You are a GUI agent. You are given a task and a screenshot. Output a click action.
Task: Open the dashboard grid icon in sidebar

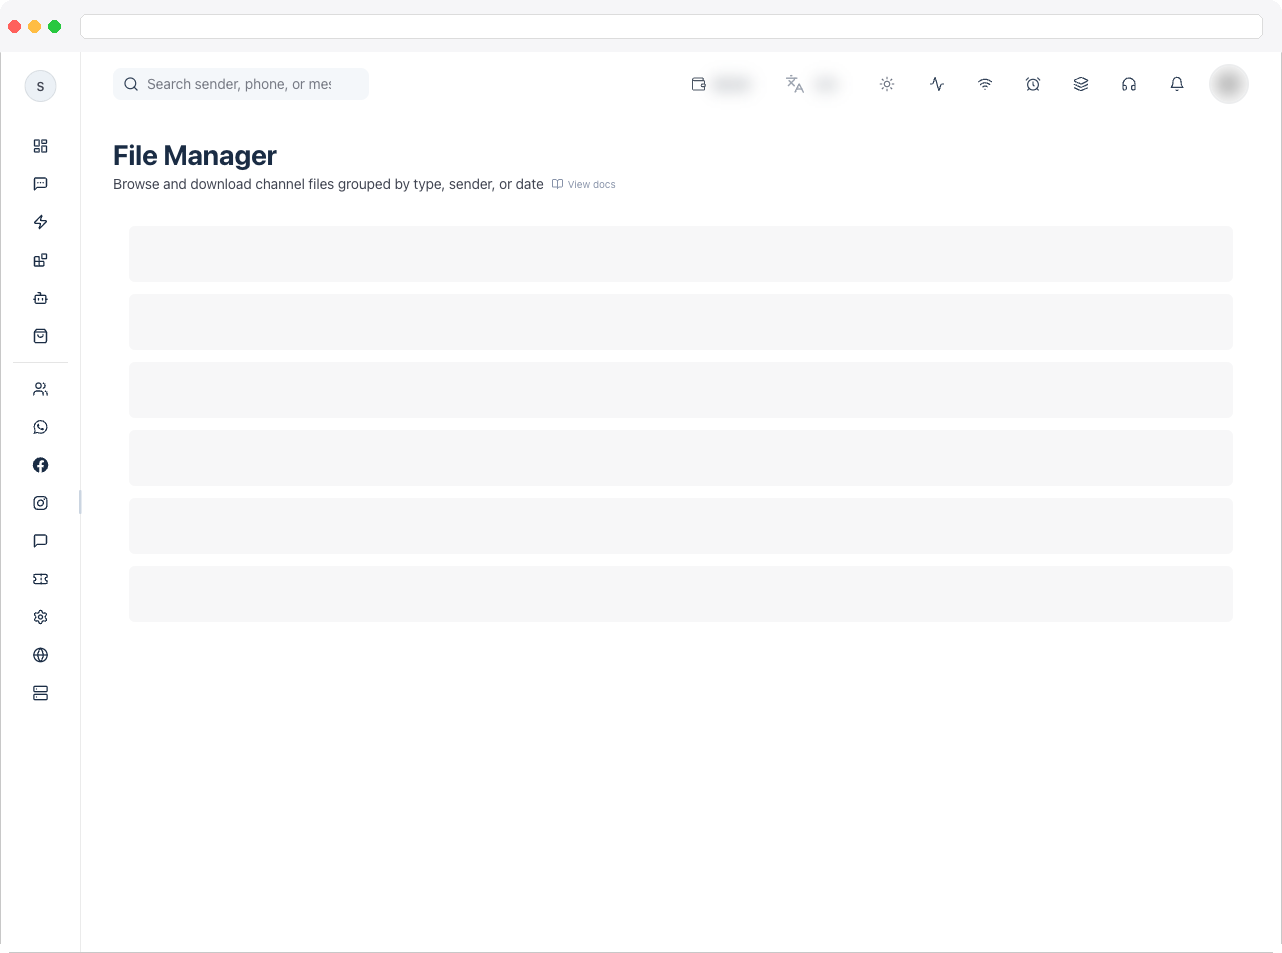40,146
